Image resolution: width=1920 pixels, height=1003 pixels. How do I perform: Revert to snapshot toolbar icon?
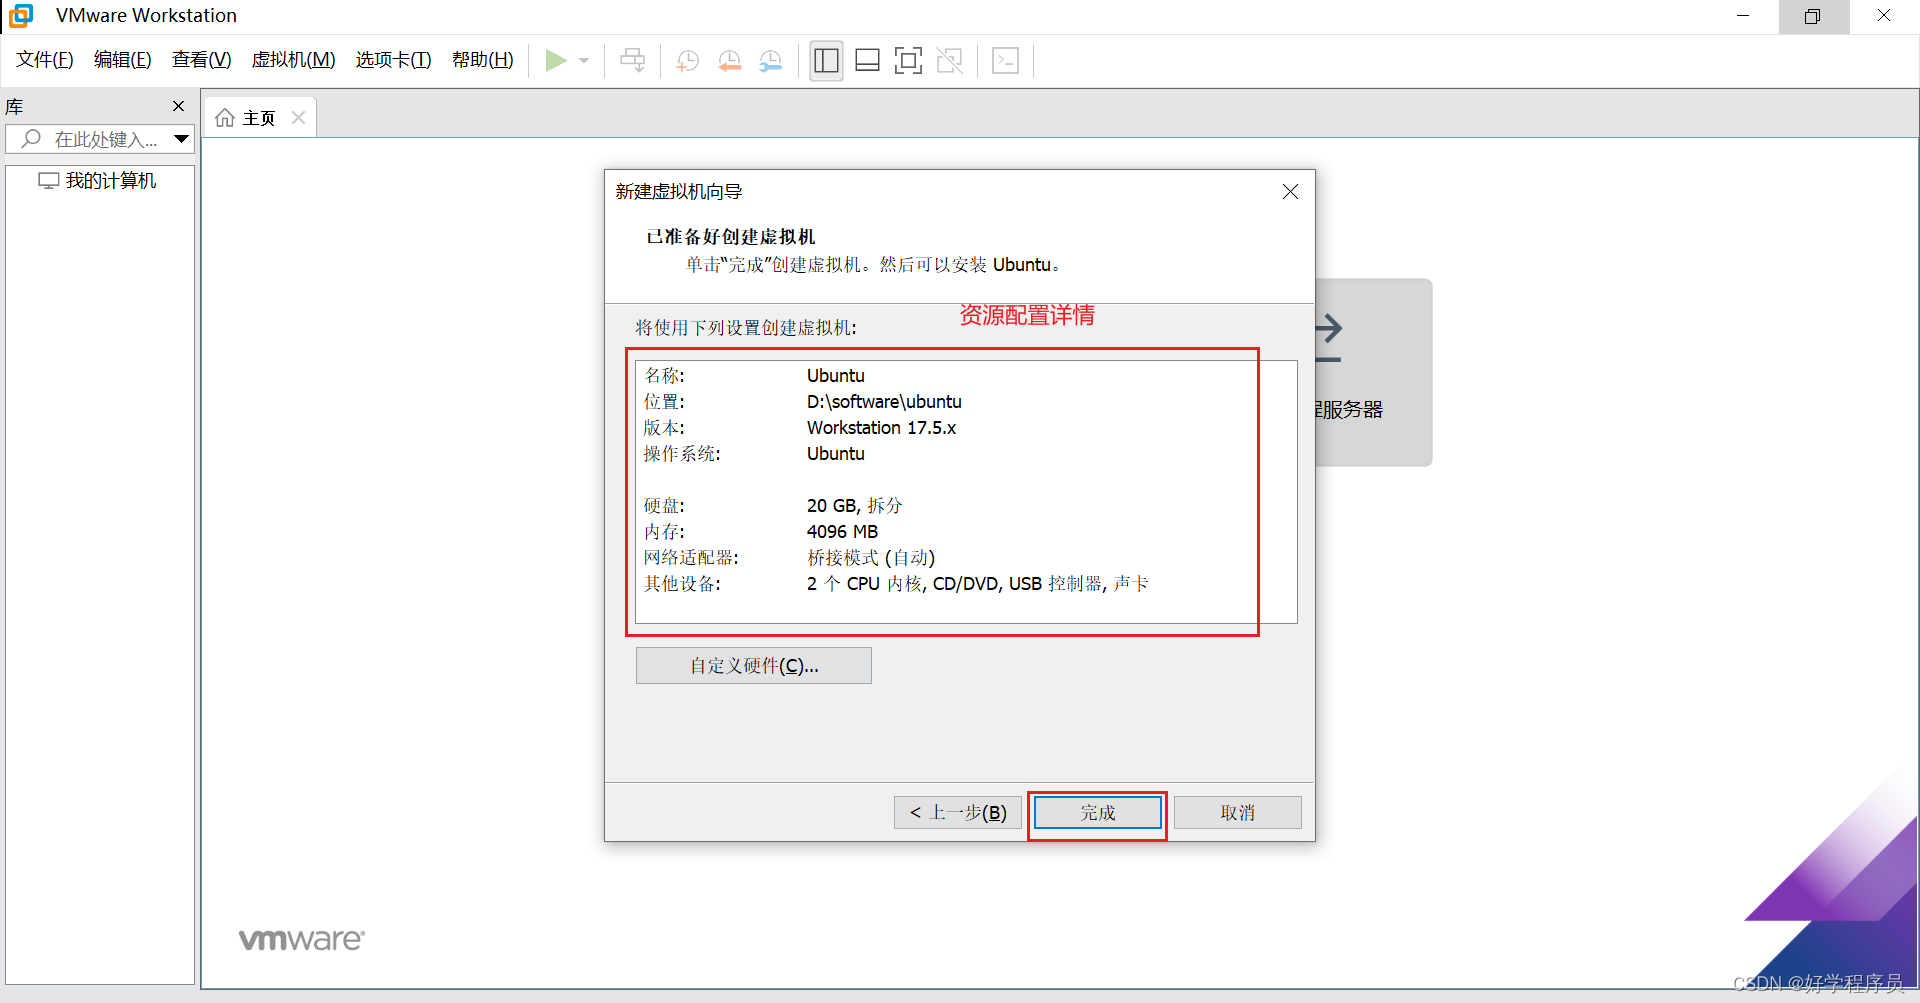(730, 61)
